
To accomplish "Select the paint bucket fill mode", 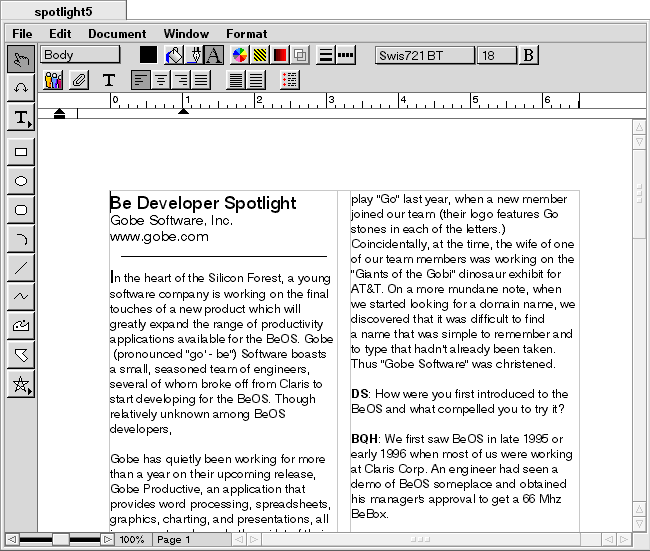I will click(x=174, y=55).
